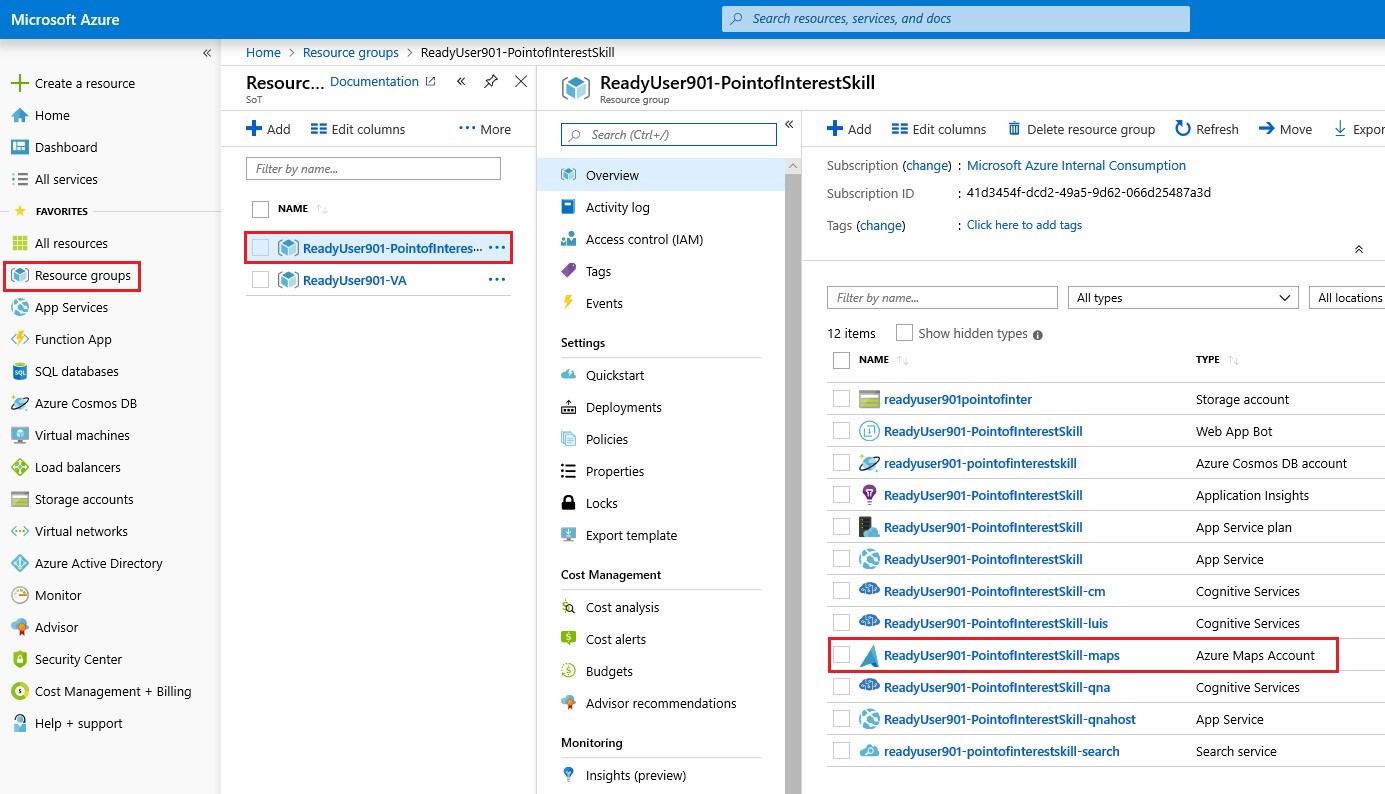1385x794 pixels.
Task: Click Resource groups breadcrumb link
Action: (350, 53)
